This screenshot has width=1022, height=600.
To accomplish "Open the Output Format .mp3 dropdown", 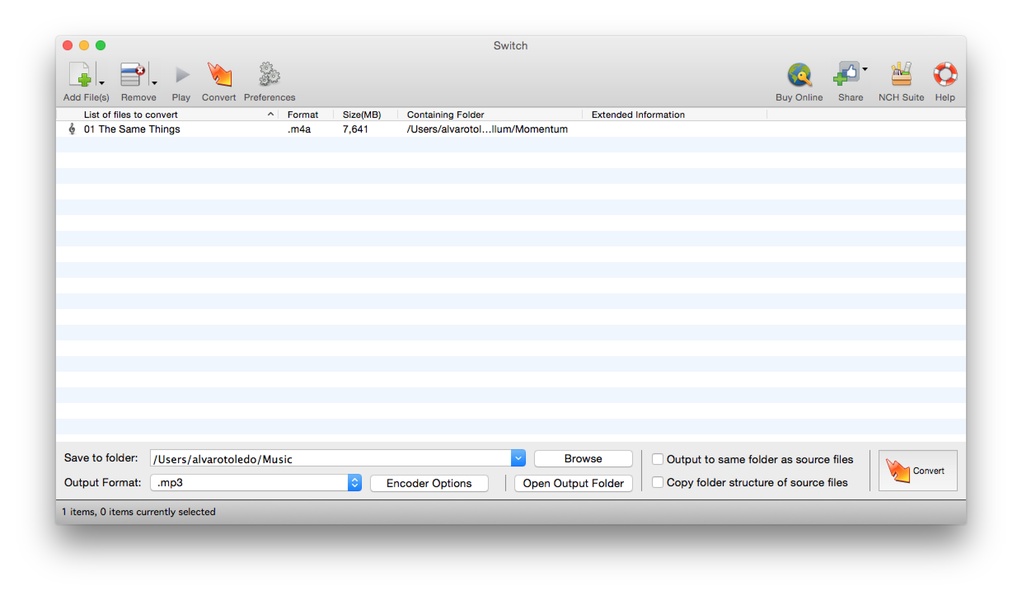I will (354, 483).
